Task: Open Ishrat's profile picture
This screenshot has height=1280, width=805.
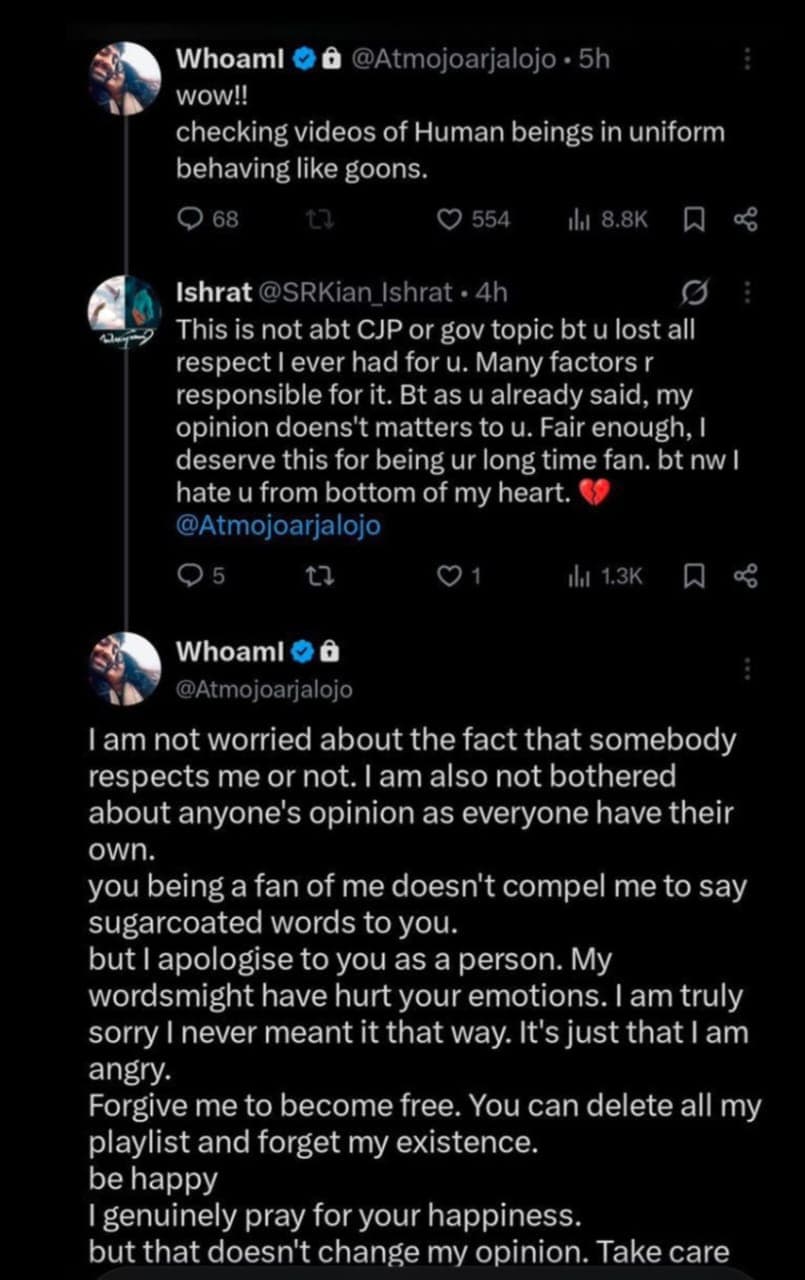Action: point(125,312)
